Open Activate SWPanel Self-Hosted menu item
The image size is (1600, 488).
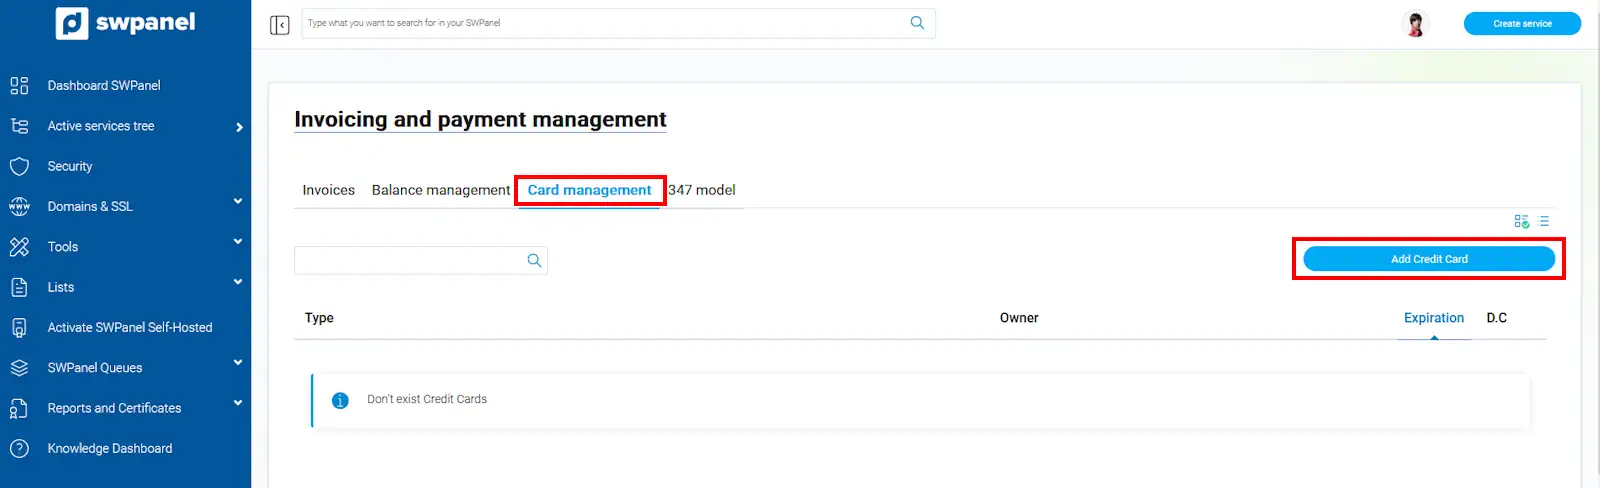(x=130, y=327)
